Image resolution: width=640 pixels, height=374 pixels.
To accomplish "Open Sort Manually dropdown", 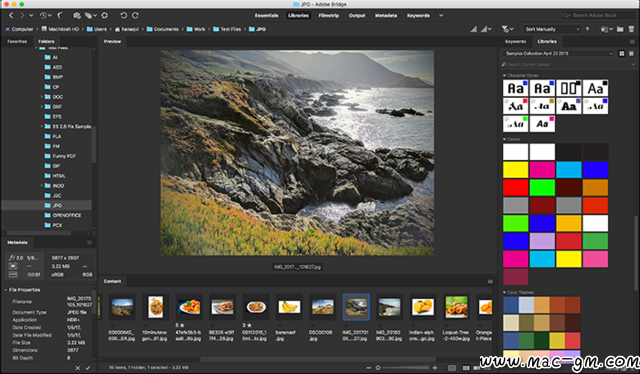I will [552, 29].
